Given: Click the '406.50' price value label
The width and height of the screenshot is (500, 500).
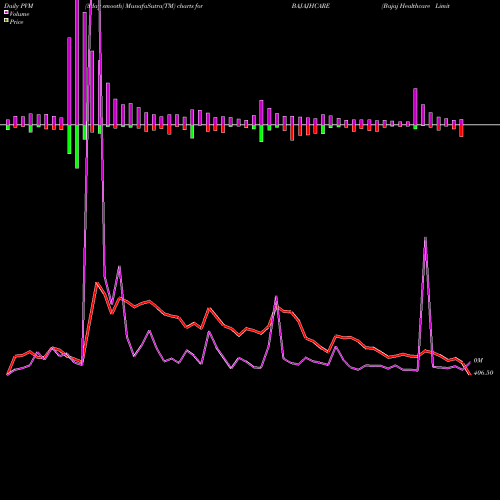Looking at the screenshot, I should [x=483, y=373].
